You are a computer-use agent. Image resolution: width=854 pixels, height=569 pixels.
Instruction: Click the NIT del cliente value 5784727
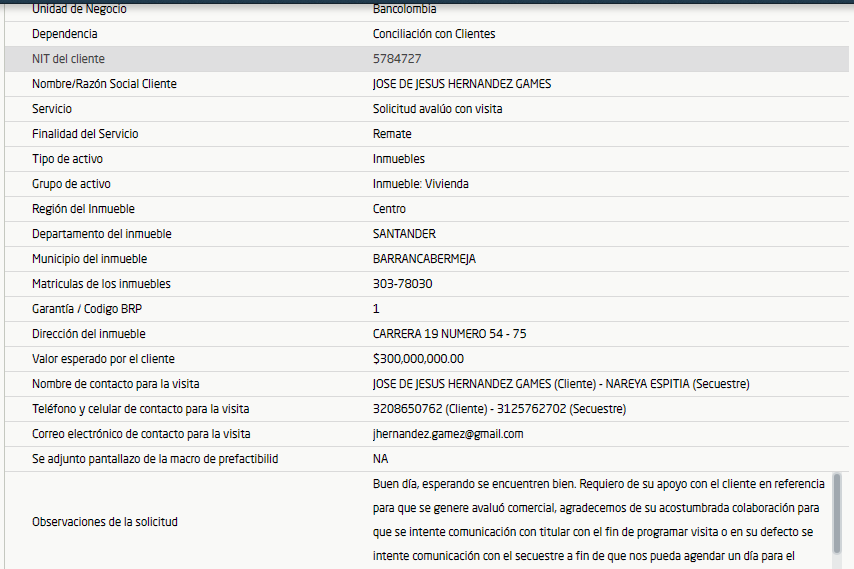tap(397, 59)
